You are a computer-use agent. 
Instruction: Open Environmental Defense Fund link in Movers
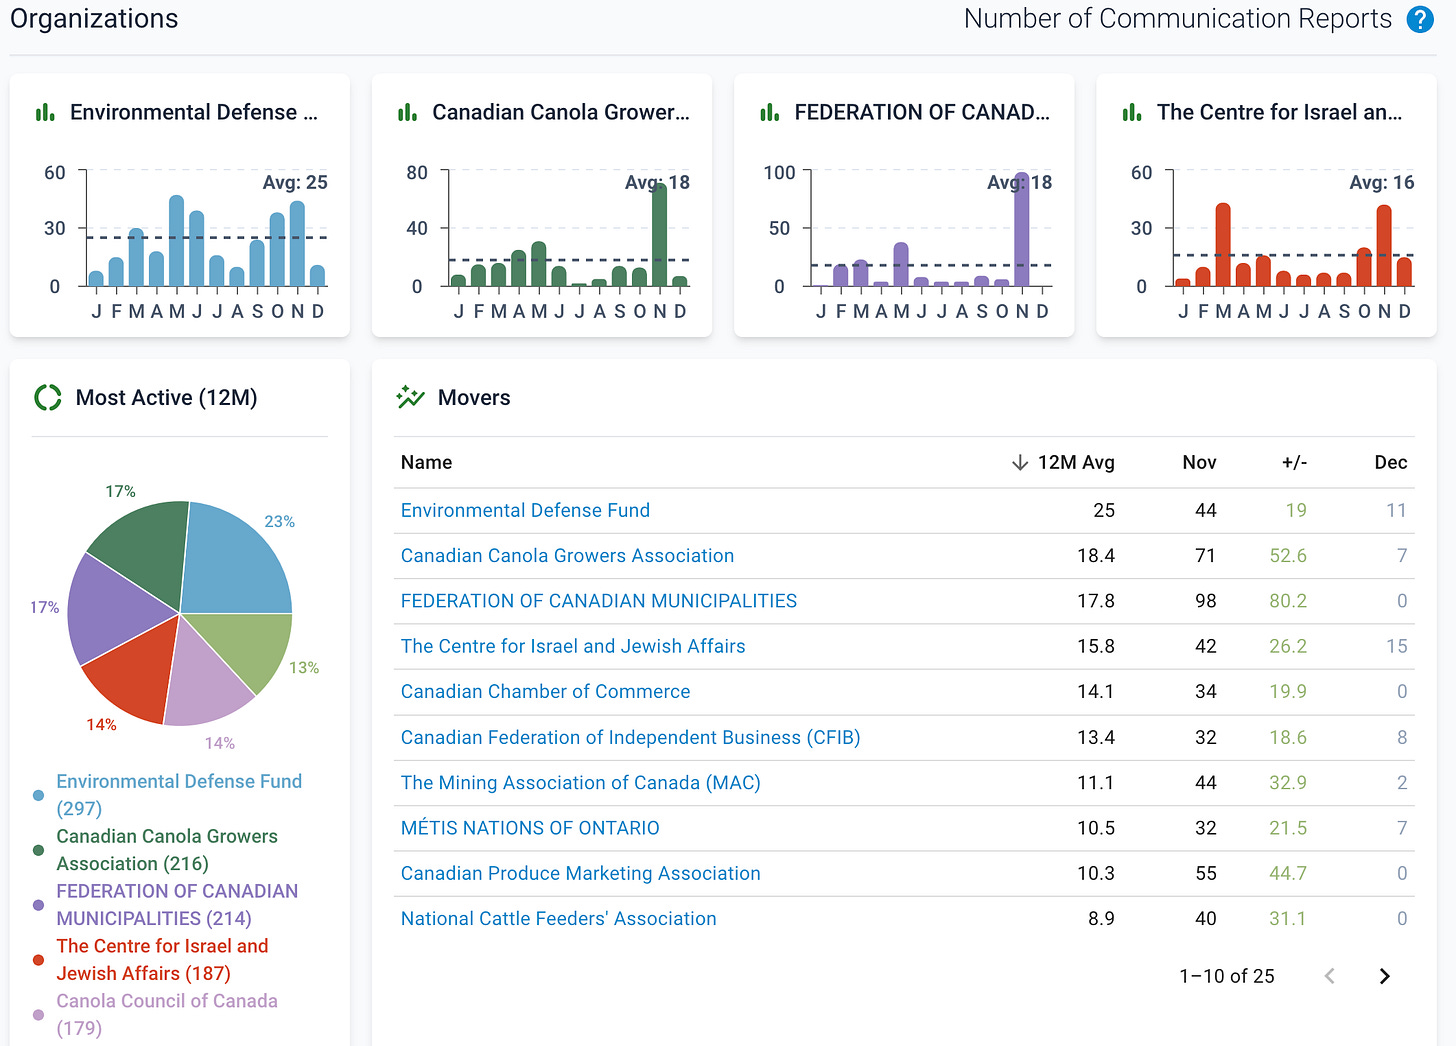click(525, 510)
